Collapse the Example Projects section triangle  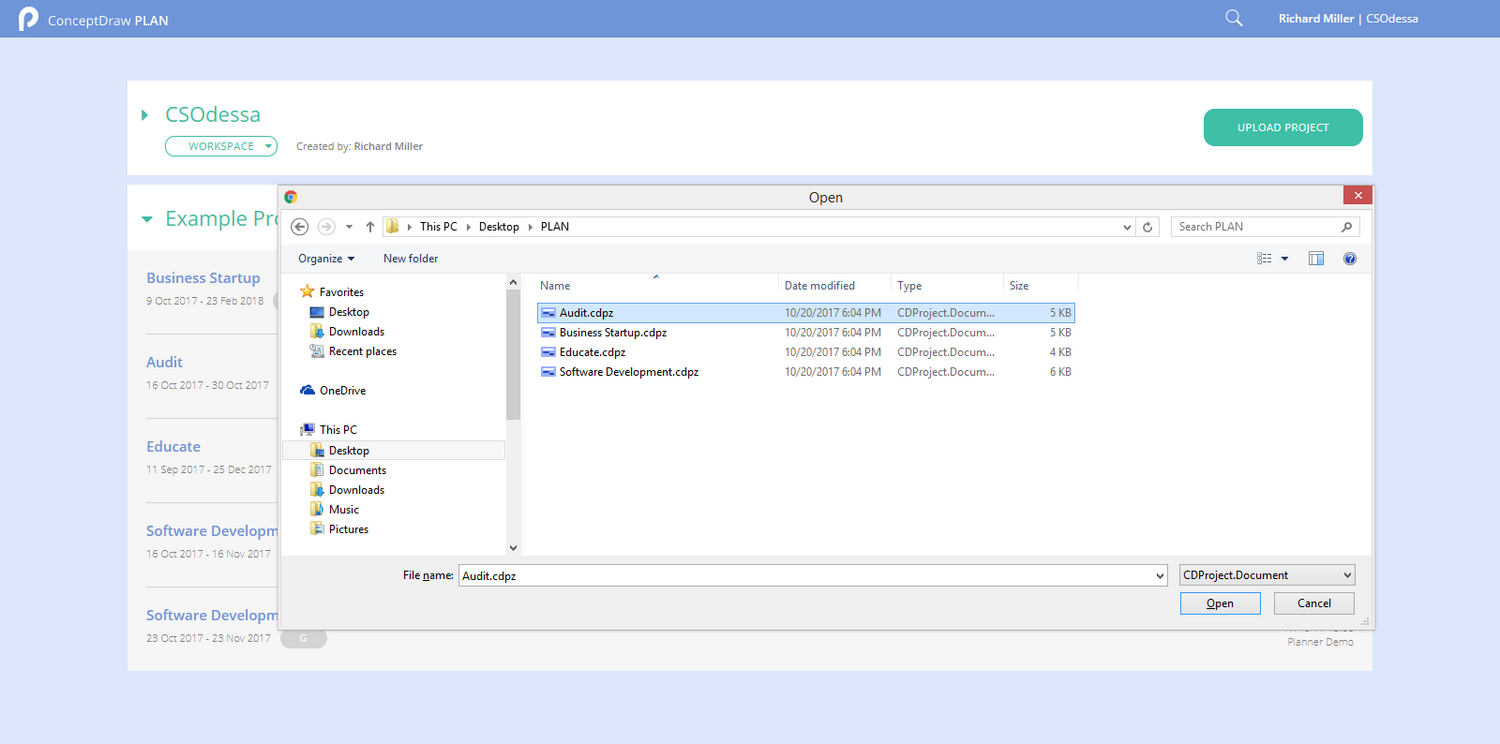tap(147, 219)
